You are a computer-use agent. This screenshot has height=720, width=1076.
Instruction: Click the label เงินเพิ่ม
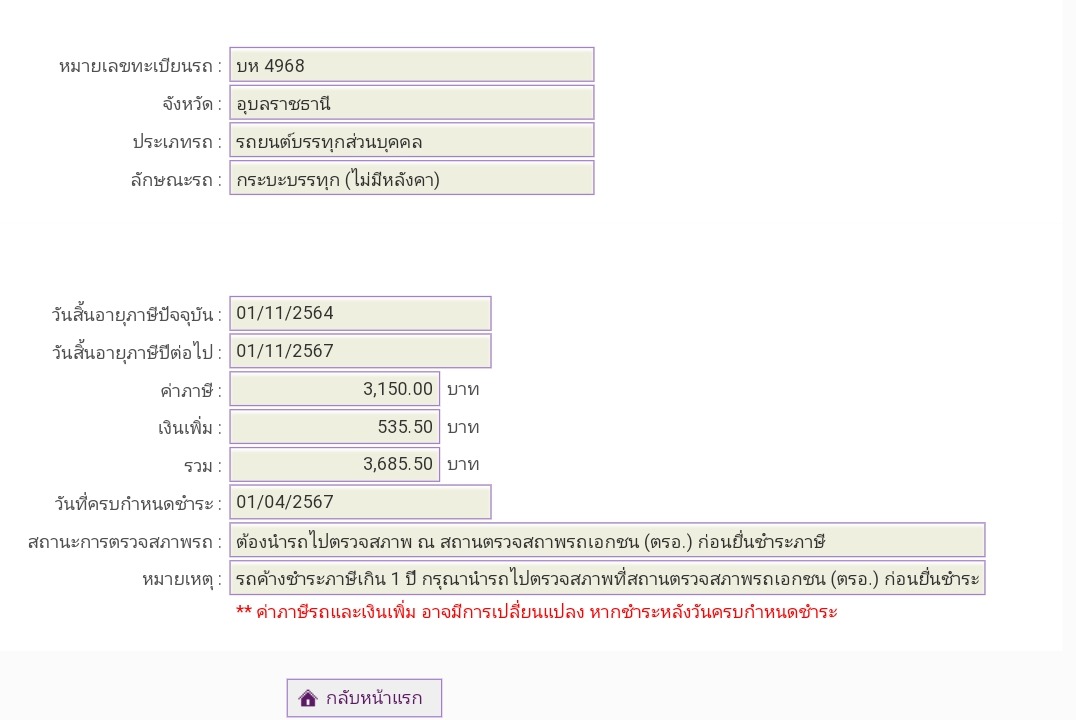click(190, 428)
